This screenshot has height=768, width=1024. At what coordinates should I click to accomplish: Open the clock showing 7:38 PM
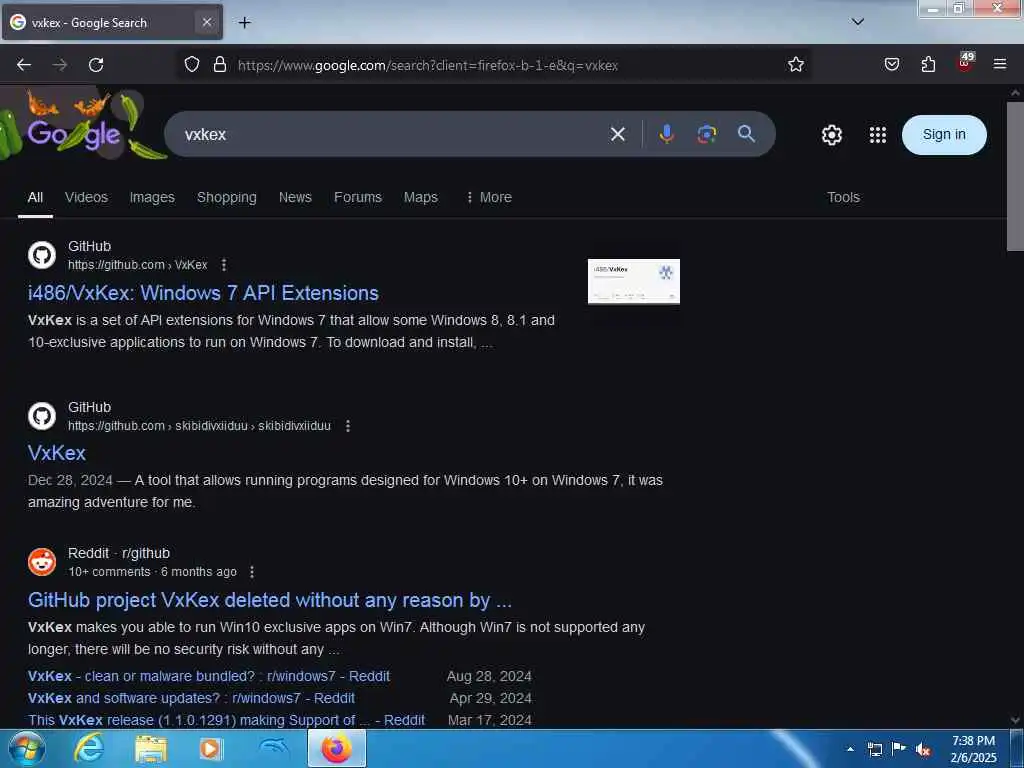tap(973, 749)
